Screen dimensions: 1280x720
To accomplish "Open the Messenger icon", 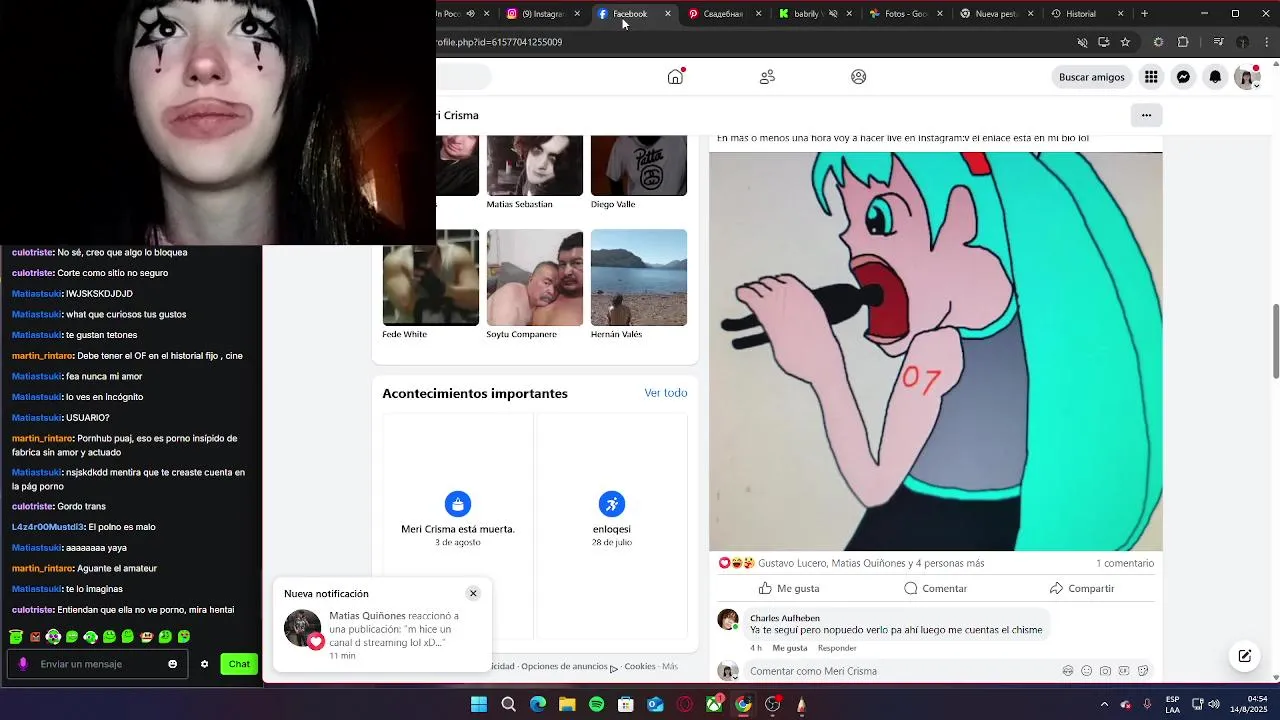I will [x=1183, y=77].
